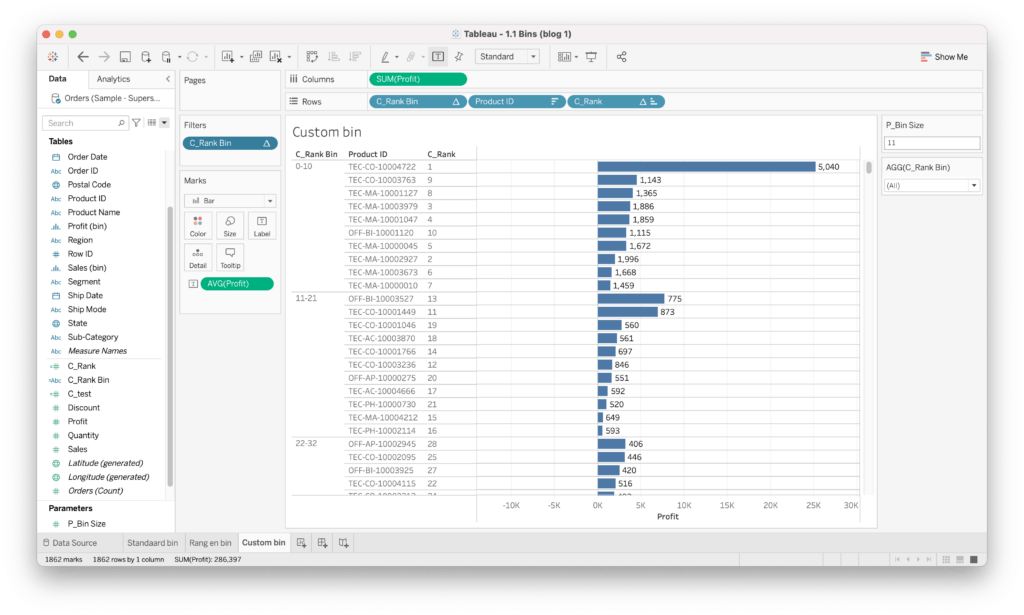
Task: Open Presentation Mode from the toolbar
Action: point(591,57)
